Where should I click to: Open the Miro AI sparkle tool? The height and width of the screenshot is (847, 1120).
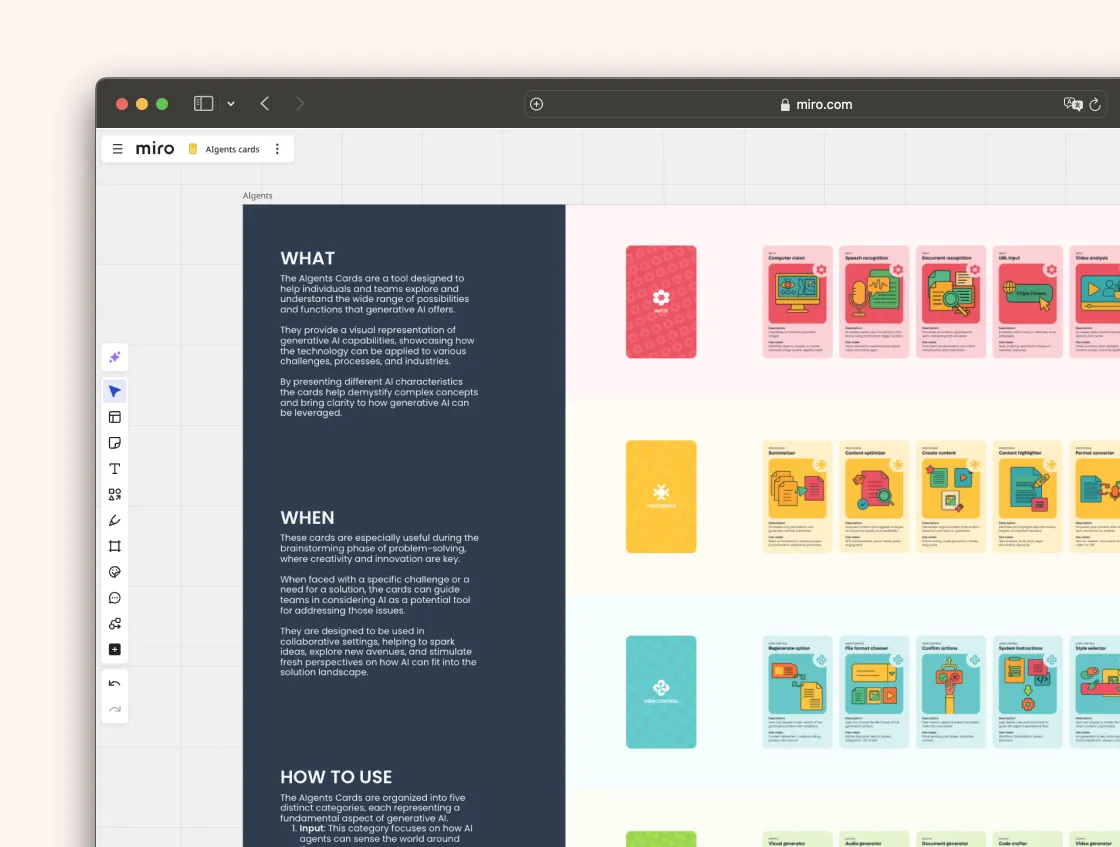[x=114, y=357]
